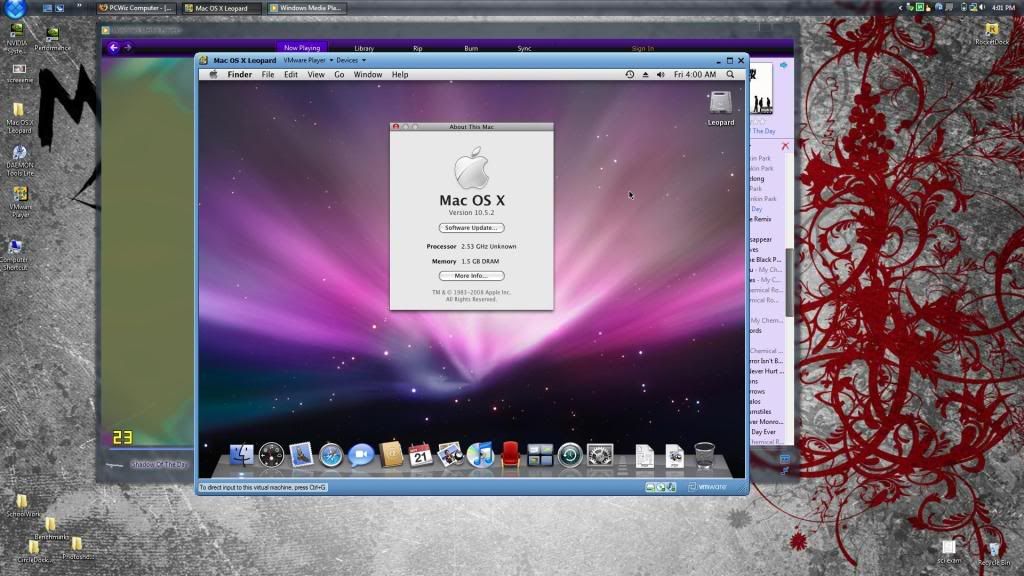Launch Preview photo icon in dock
The width and height of the screenshot is (1024, 576).
[x=450, y=455]
